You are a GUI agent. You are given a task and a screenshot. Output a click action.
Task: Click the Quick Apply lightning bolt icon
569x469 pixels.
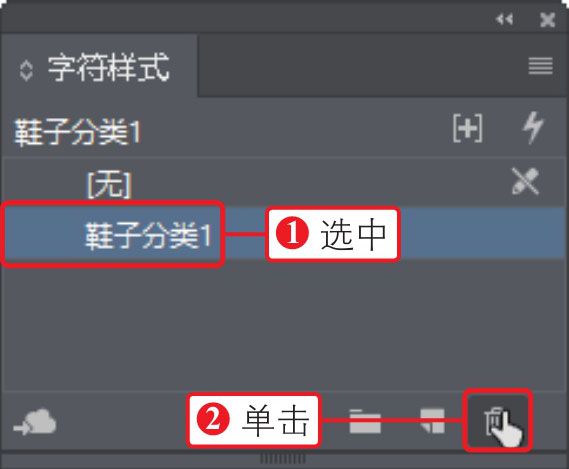click(x=533, y=128)
